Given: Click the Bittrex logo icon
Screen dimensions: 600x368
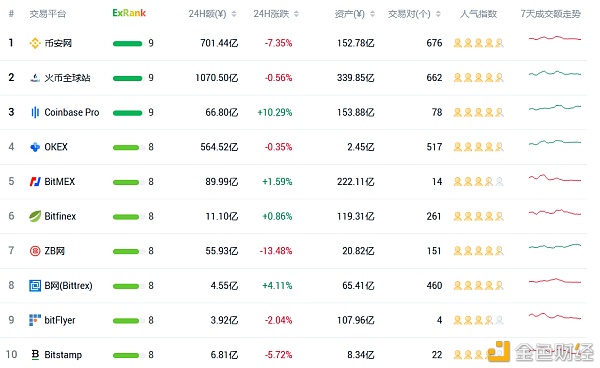Looking at the screenshot, I should point(35,286).
